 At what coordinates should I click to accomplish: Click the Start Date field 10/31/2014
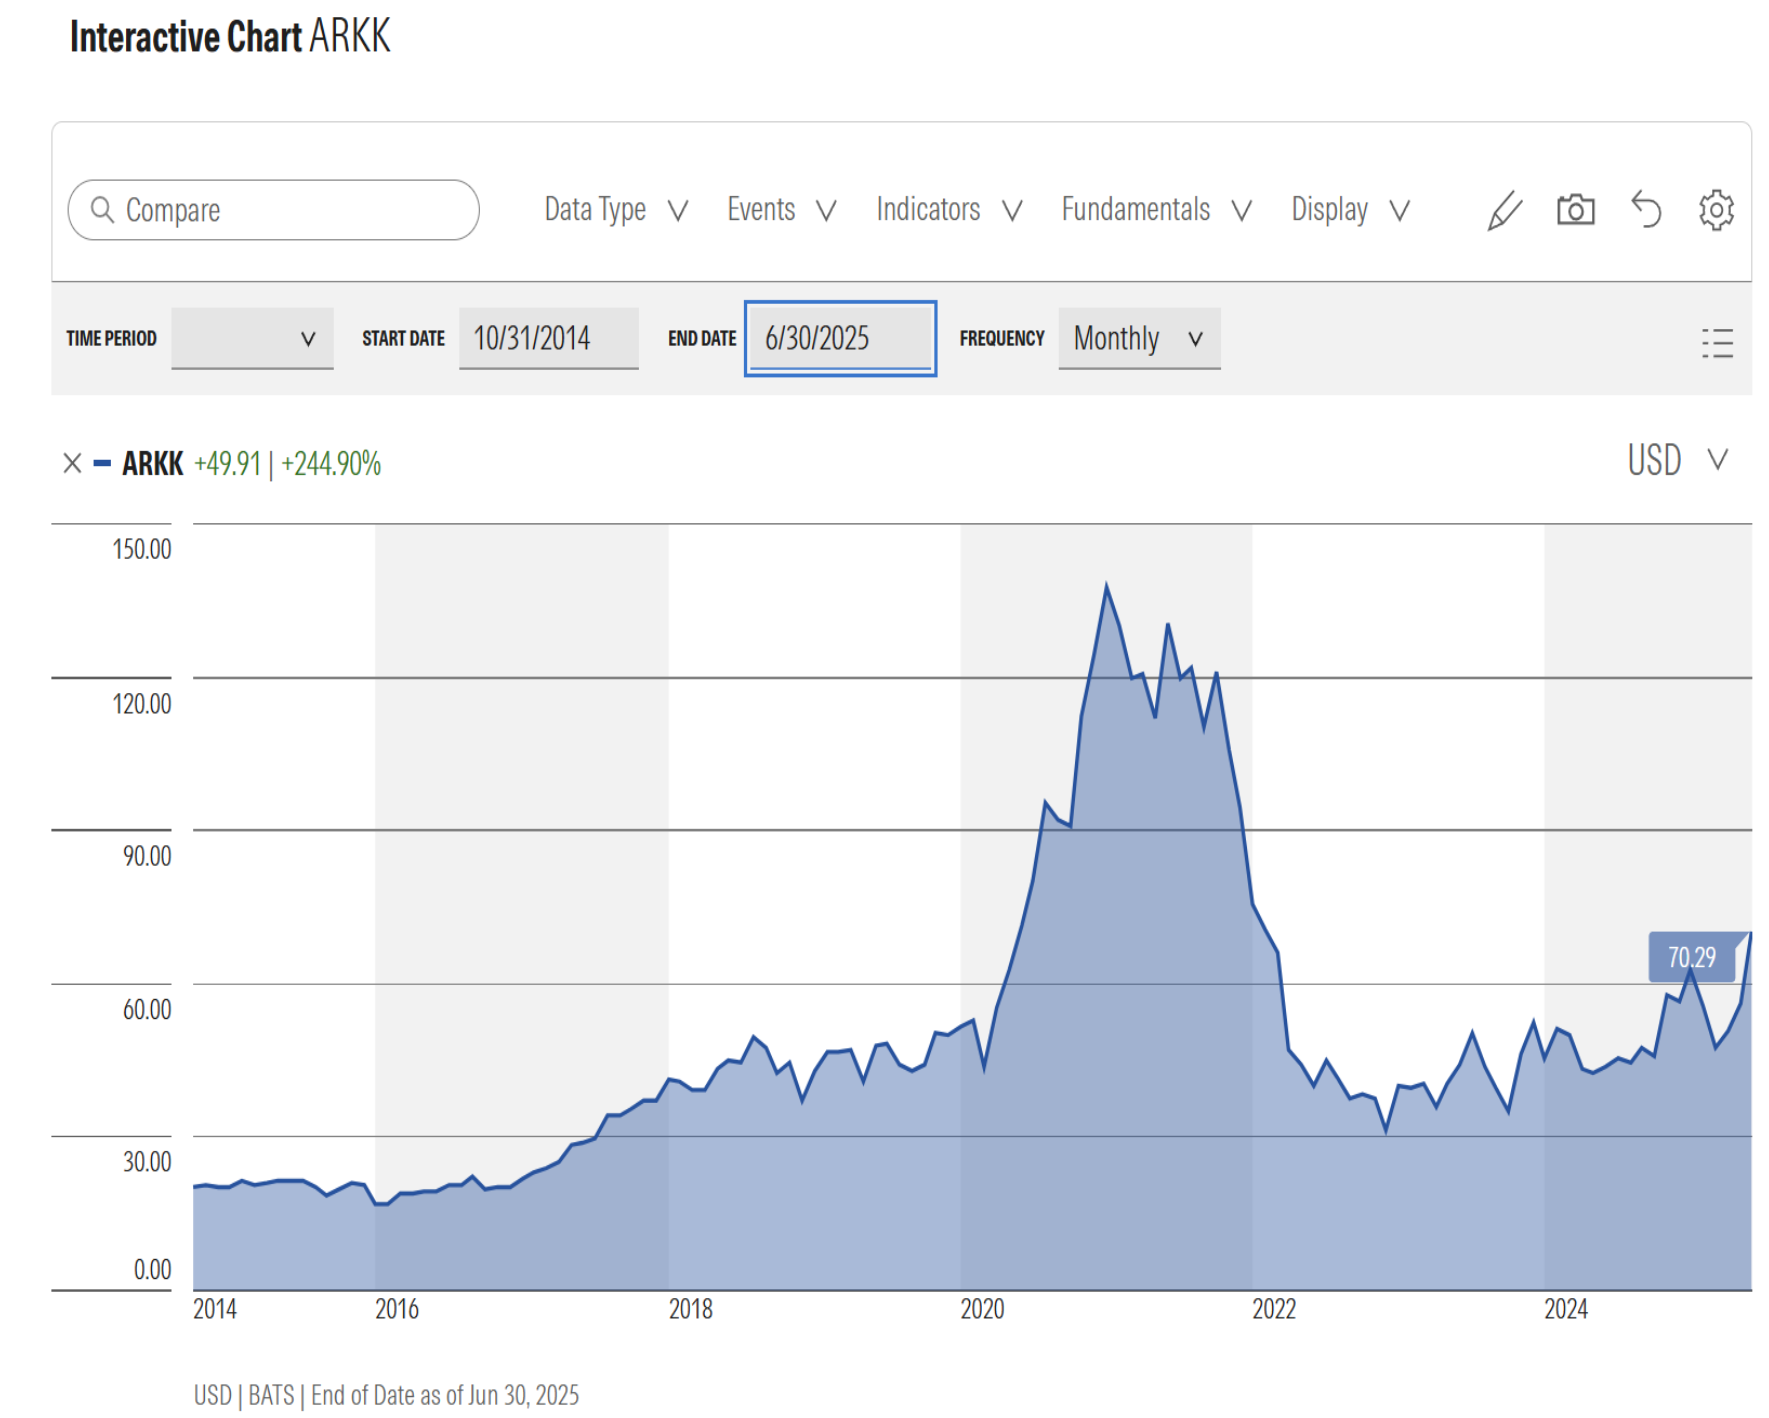pos(548,339)
